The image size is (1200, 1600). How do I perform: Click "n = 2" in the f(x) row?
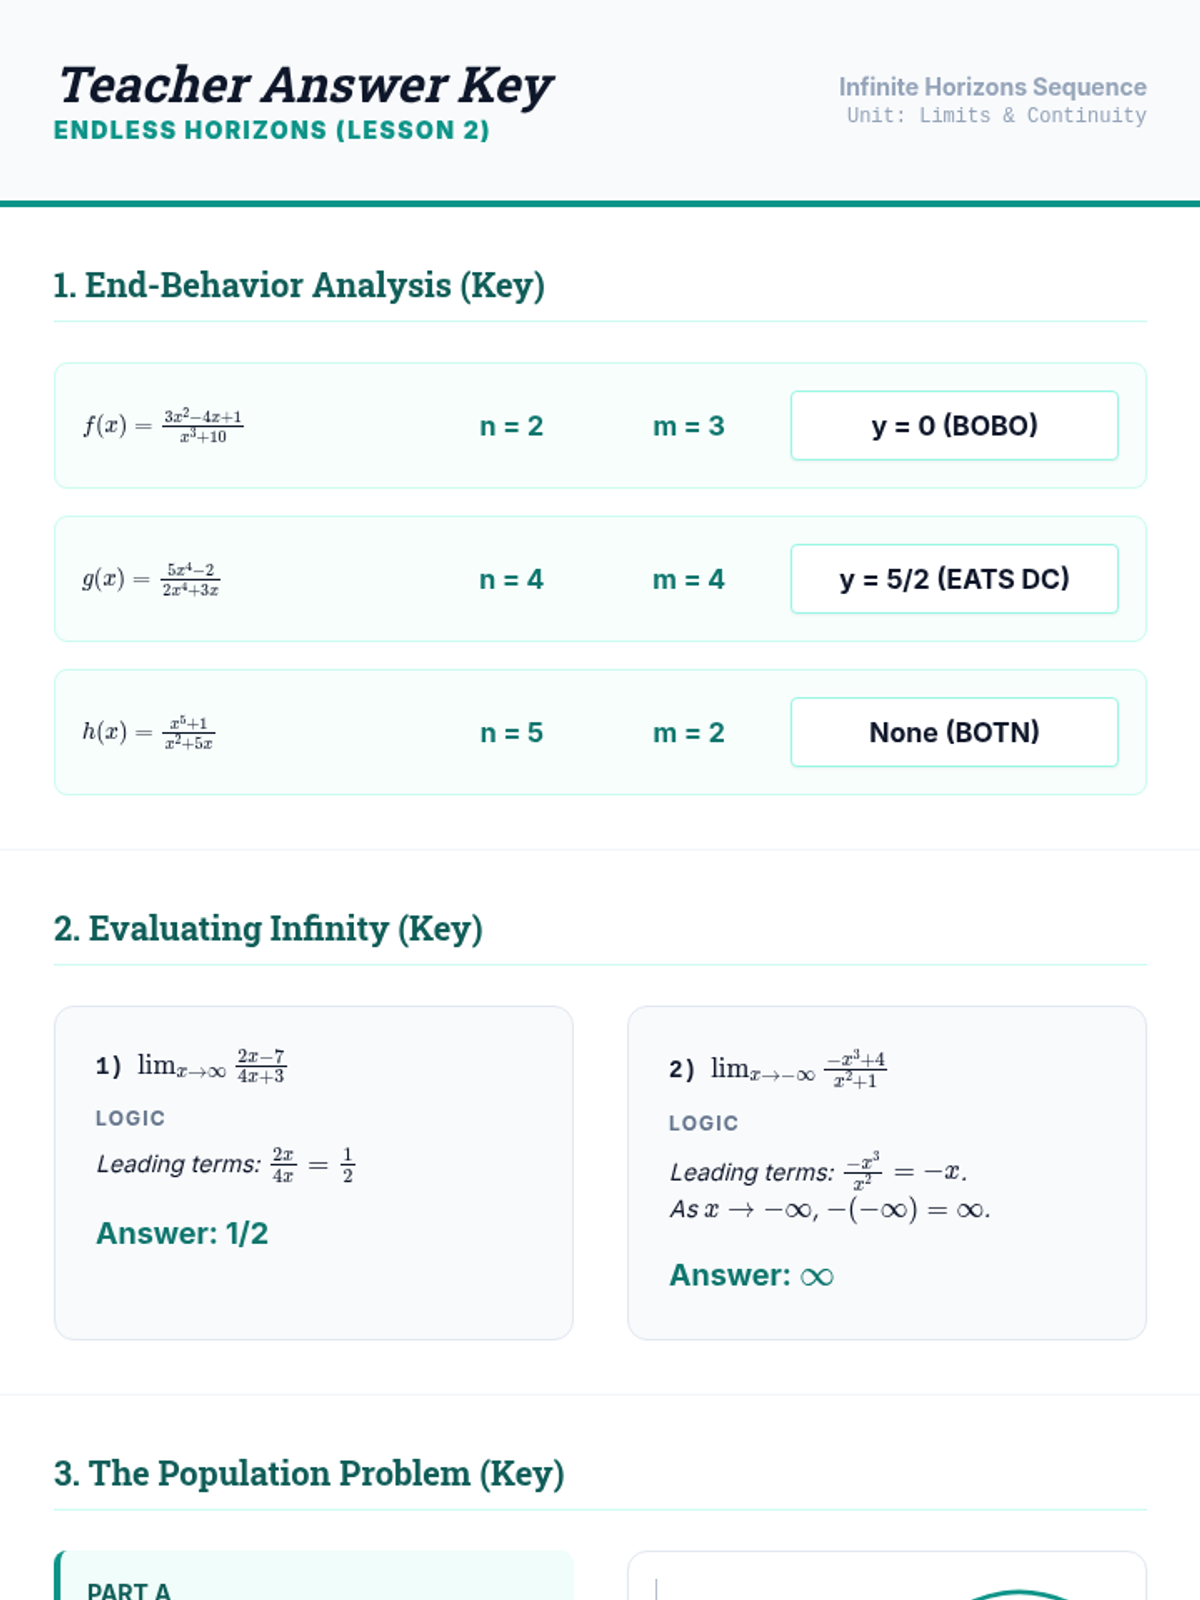coord(511,426)
